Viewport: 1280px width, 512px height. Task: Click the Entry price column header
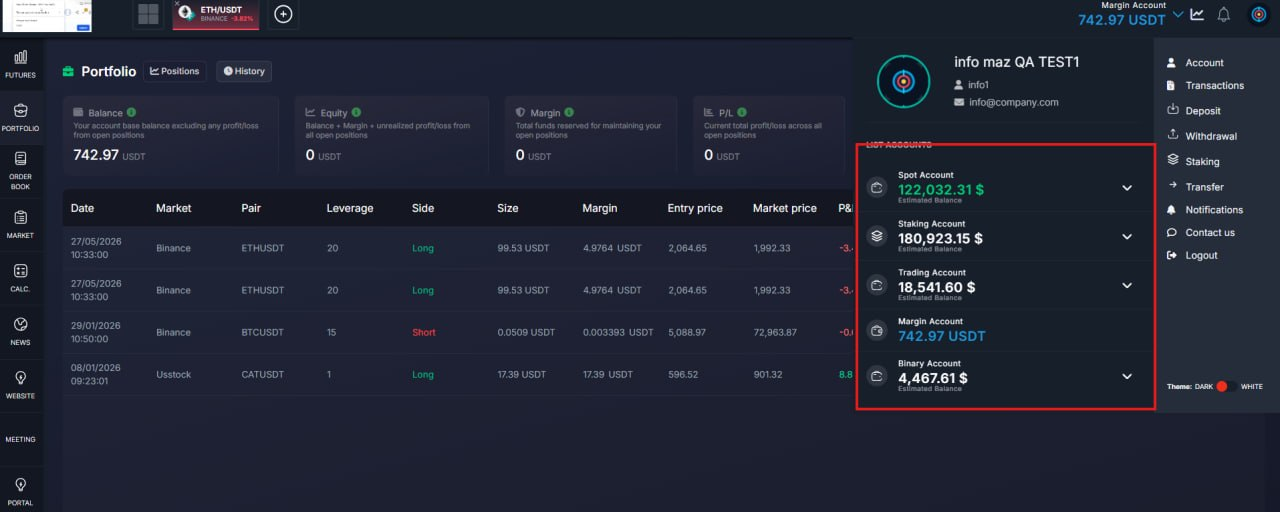pyautogui.click(x=695, y=208)
